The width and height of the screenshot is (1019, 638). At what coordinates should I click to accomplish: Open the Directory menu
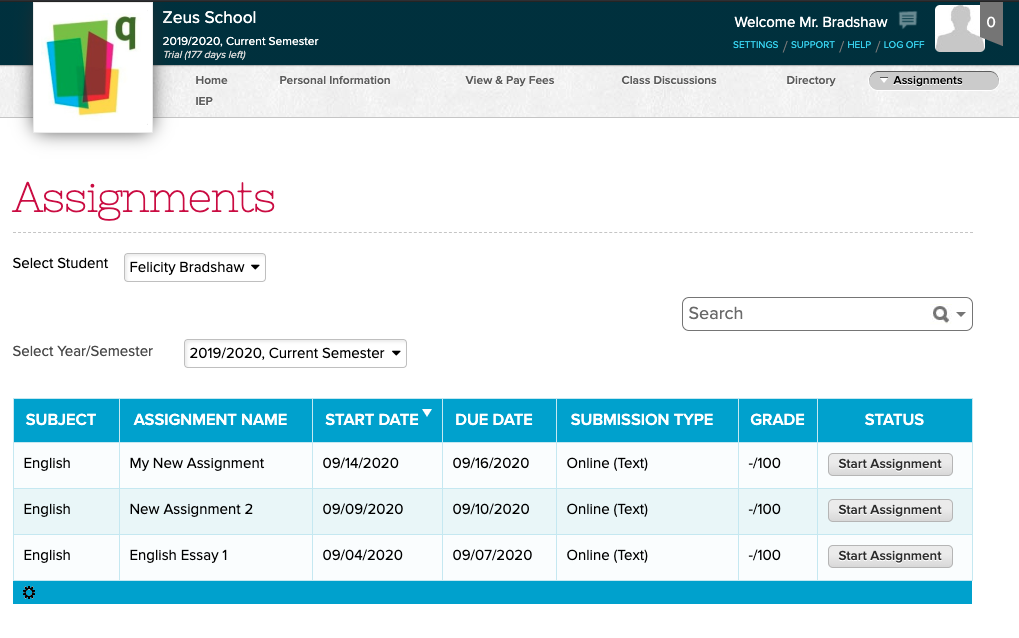pyautogui.click(x=810, y=81)
